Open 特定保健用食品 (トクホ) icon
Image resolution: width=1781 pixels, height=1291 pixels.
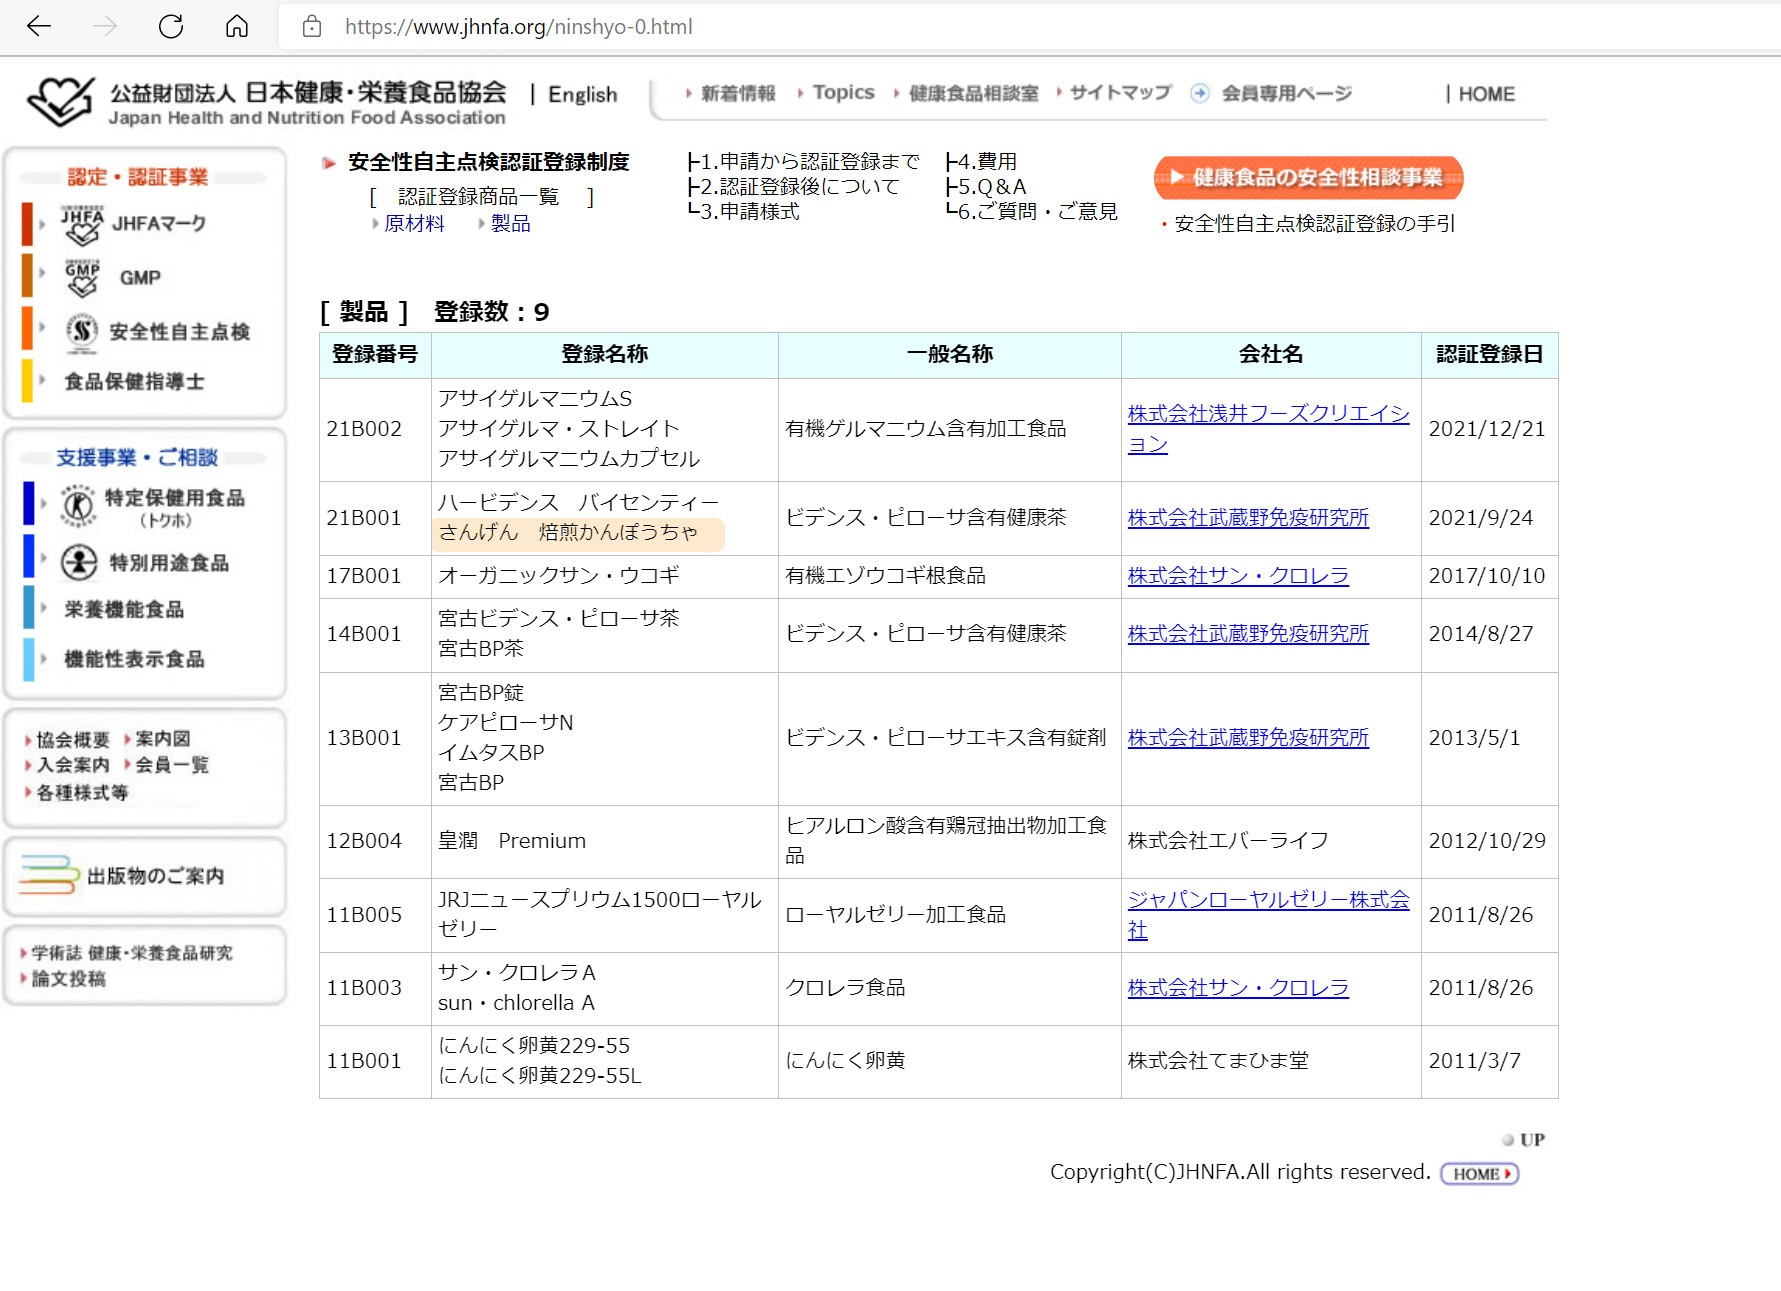coord(78,505)
